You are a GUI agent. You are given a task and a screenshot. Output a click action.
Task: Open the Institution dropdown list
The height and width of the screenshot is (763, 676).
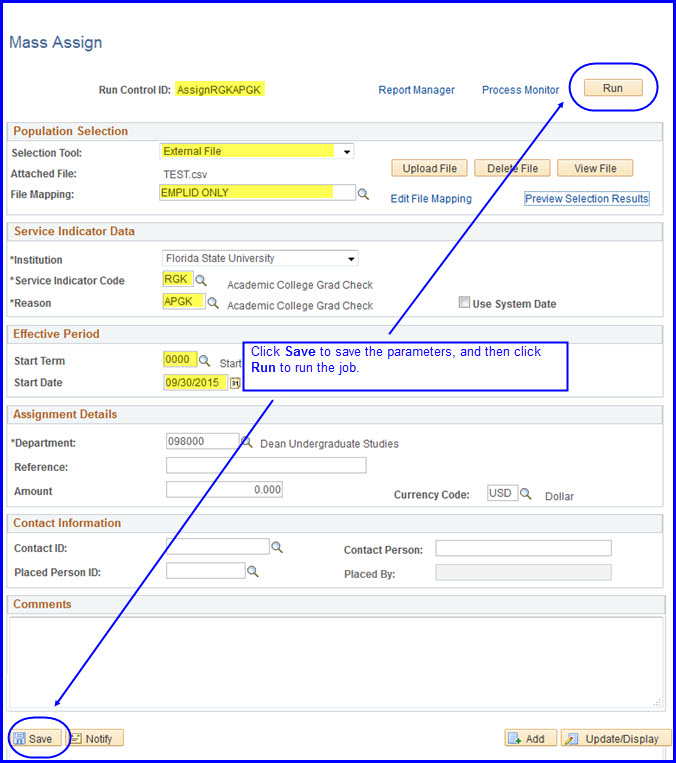point(350,259)
